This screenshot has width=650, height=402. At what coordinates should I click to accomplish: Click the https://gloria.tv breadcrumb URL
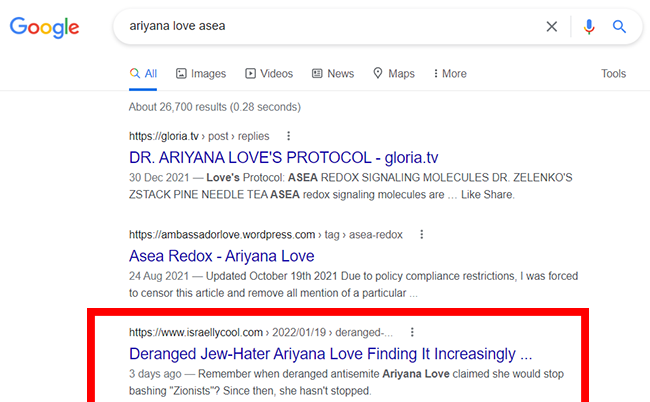pos(199,136)
